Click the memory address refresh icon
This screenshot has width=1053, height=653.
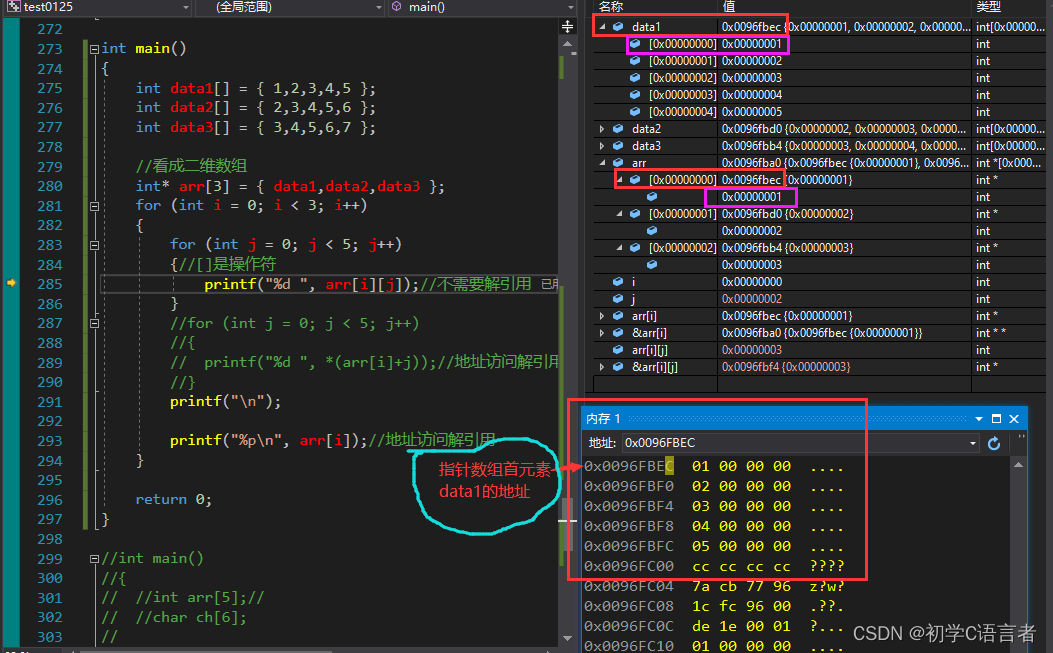(994, 443)
